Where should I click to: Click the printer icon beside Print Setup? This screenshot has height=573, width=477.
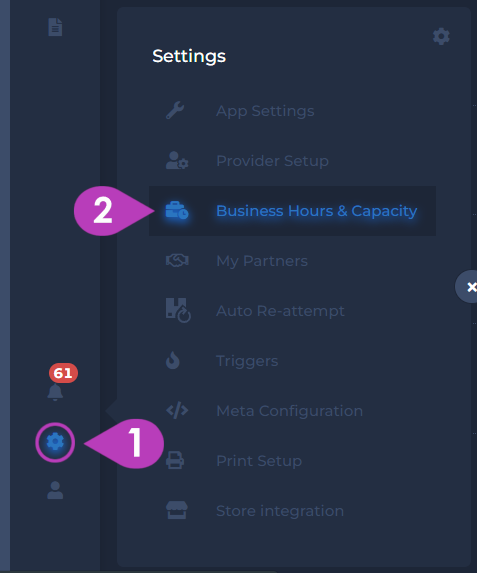click(x=175, y=460)
